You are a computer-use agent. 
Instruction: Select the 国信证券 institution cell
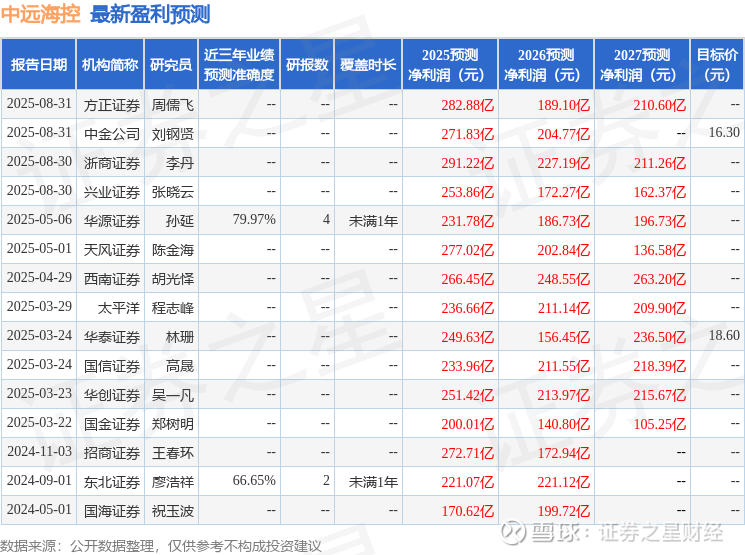tap(112, 366)
